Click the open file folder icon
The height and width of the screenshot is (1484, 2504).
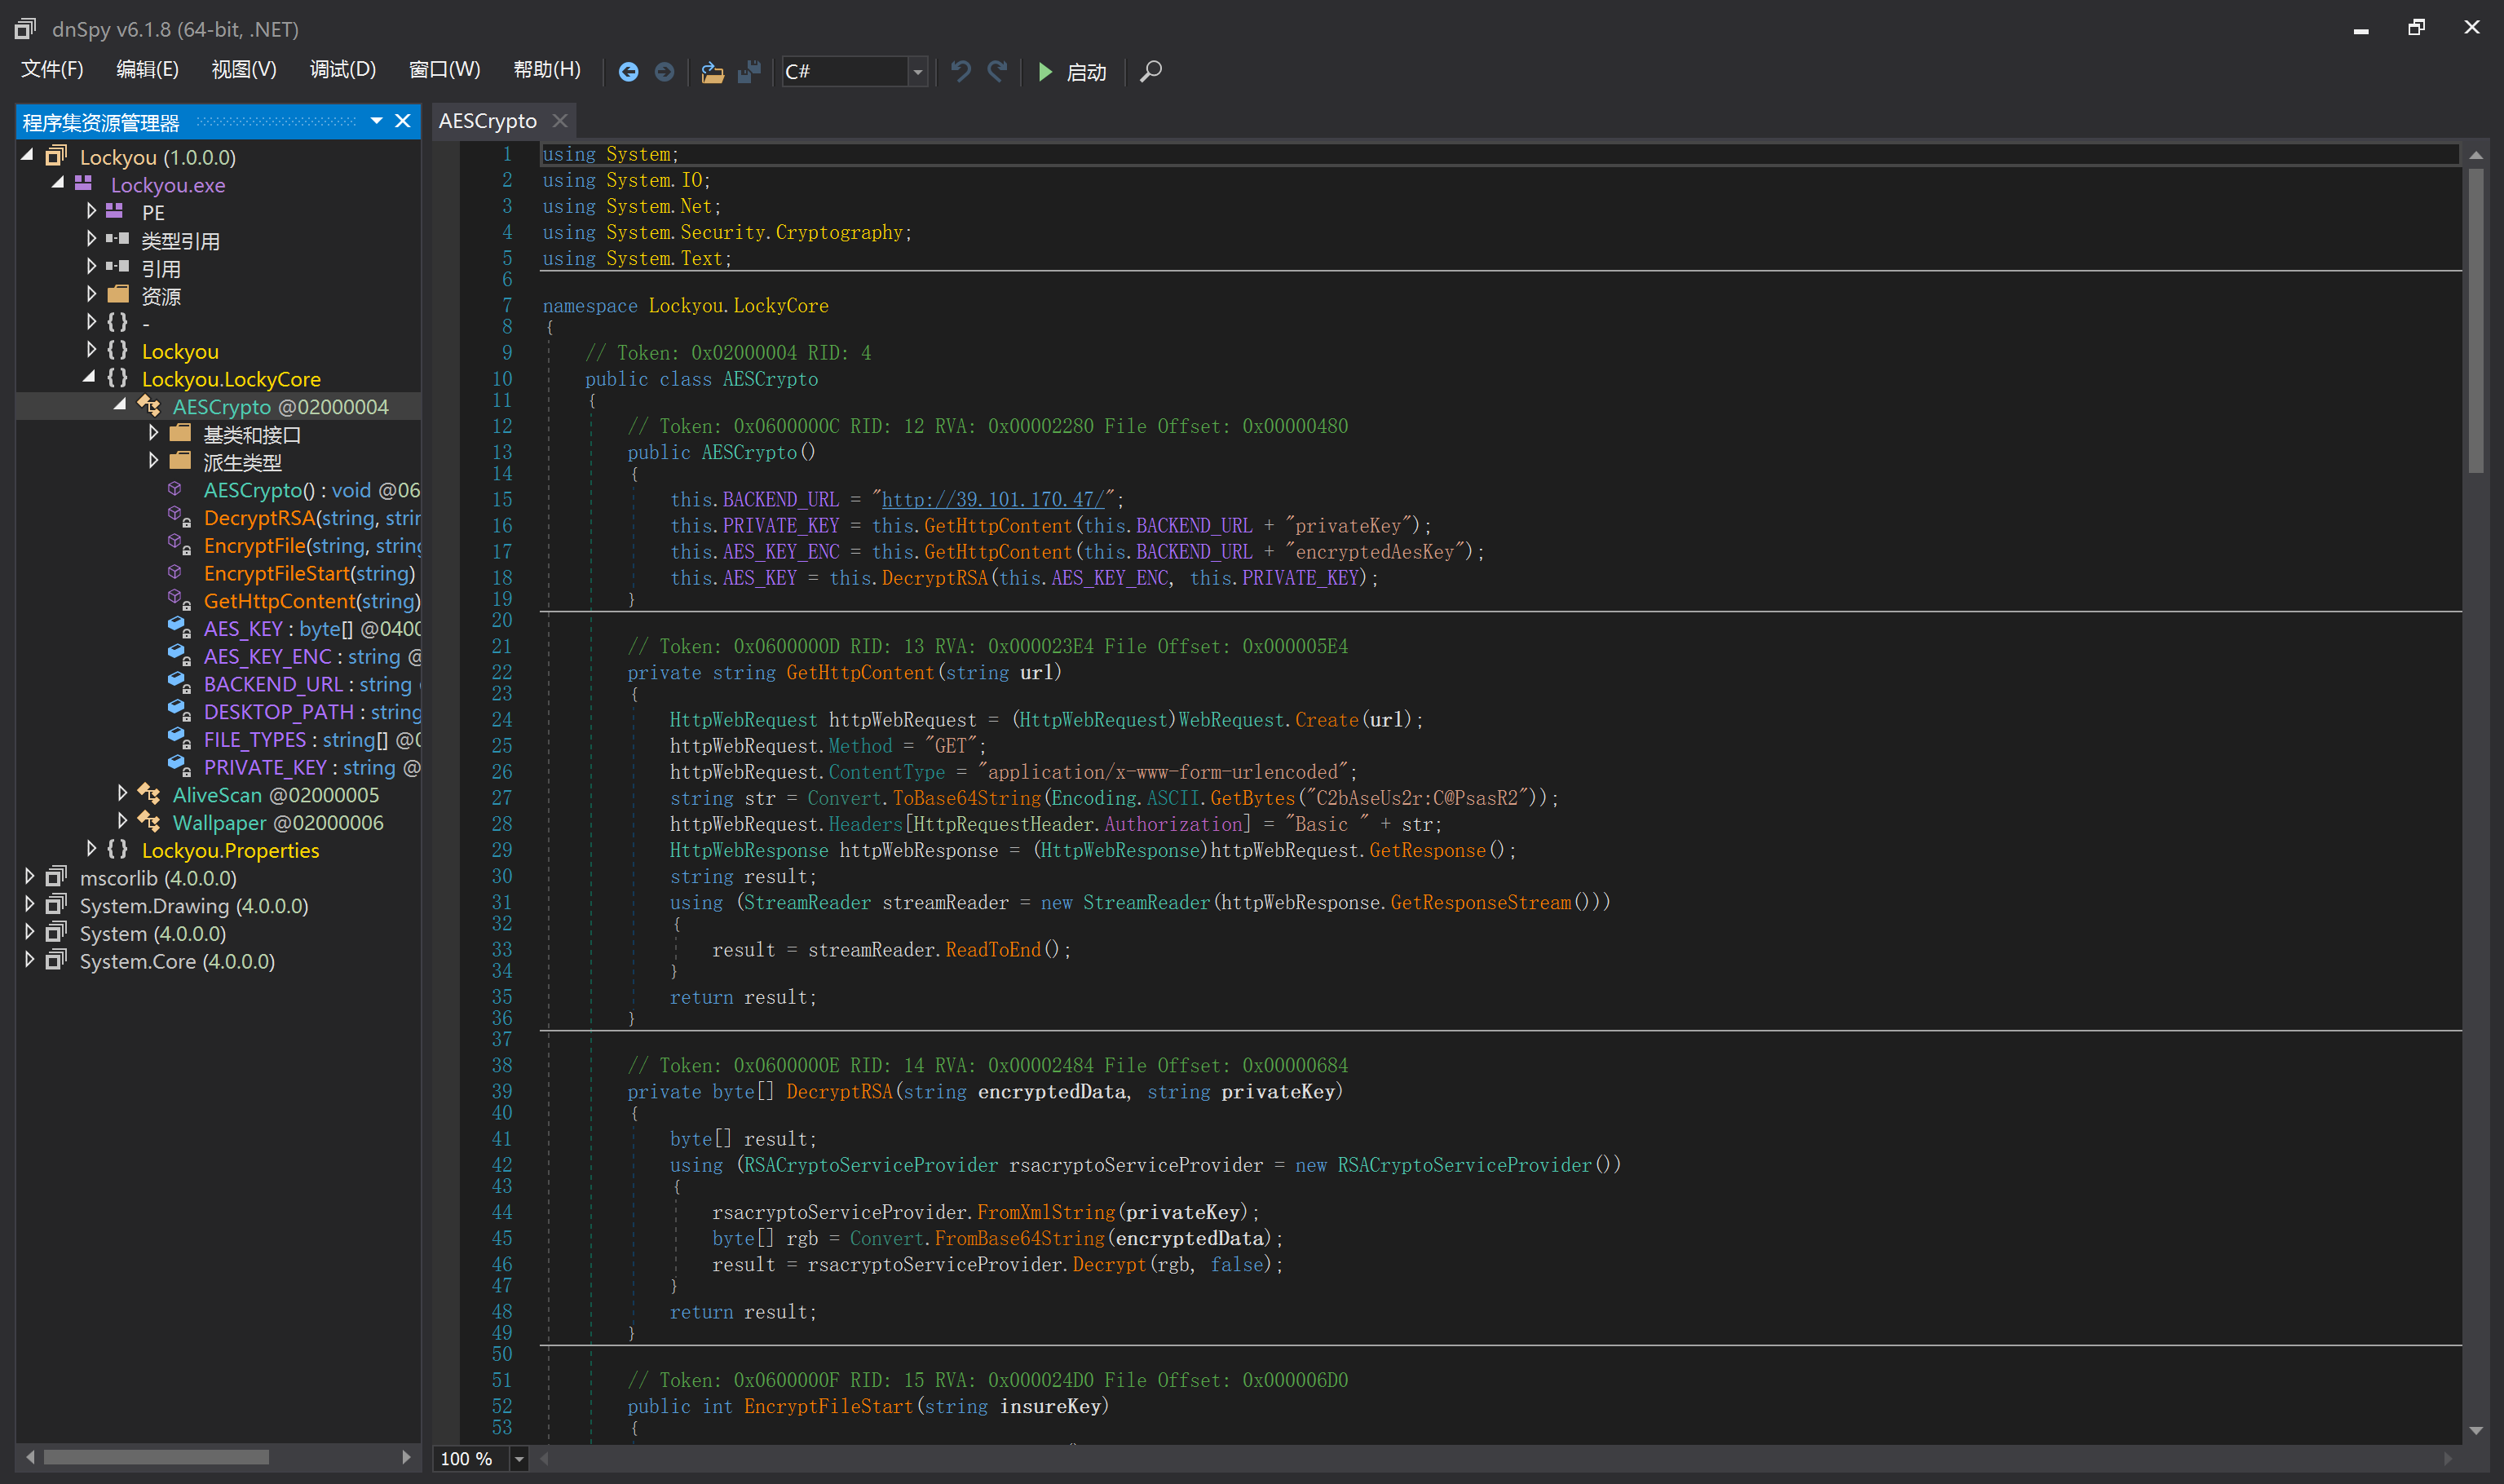[x=712, y=72]
